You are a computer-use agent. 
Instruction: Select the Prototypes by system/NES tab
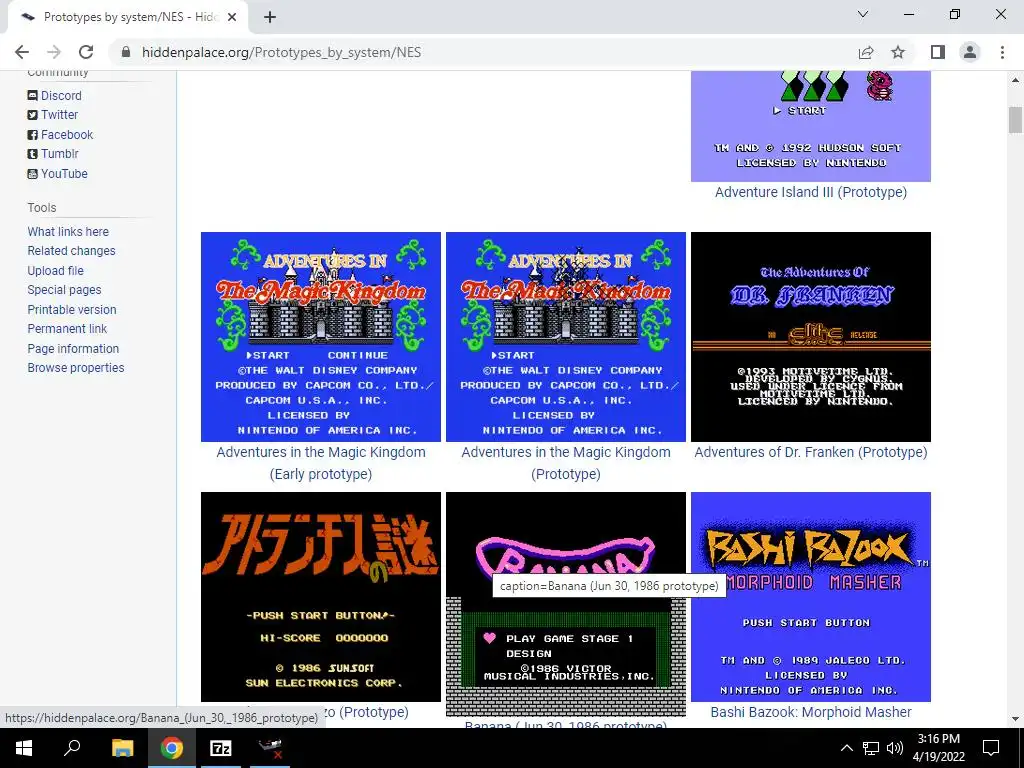tap(127, 18)
